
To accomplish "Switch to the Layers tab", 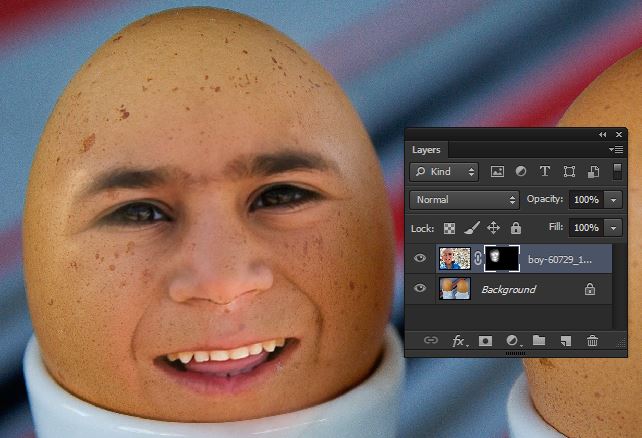I will [426, 150].
